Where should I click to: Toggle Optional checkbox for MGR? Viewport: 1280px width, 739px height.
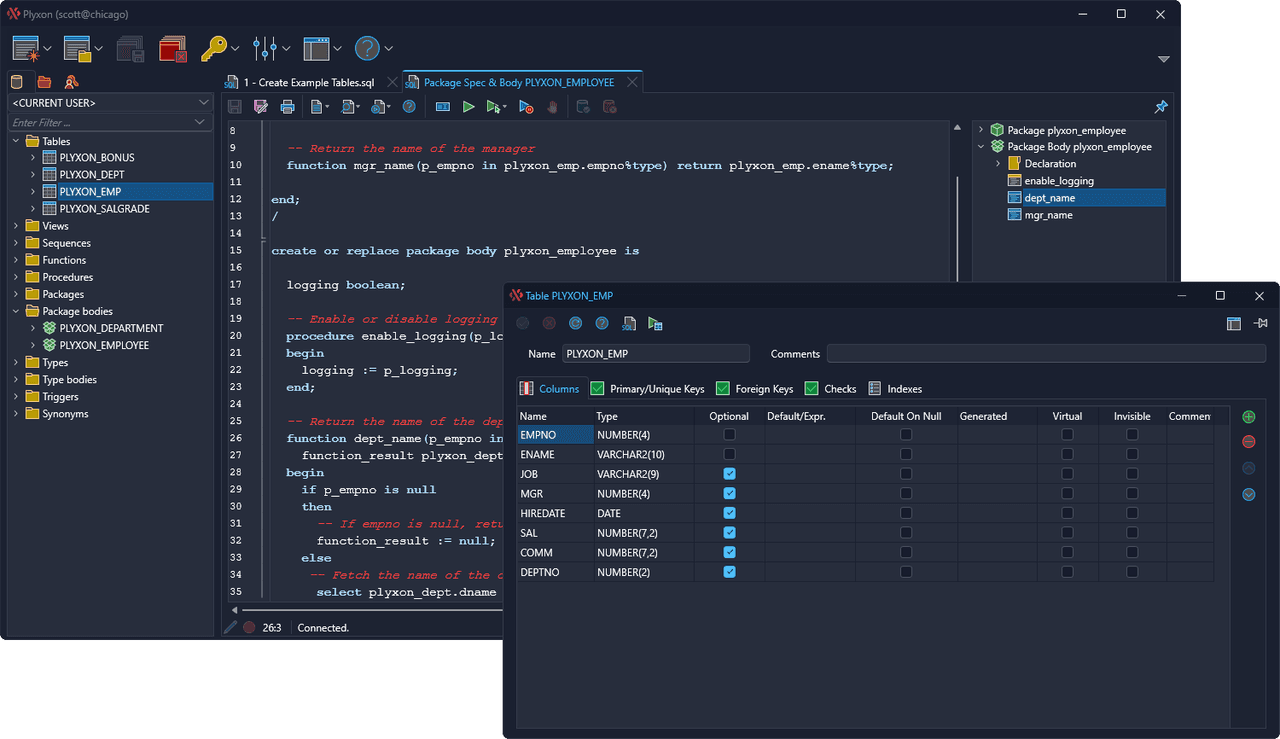(x=729, y=493)
